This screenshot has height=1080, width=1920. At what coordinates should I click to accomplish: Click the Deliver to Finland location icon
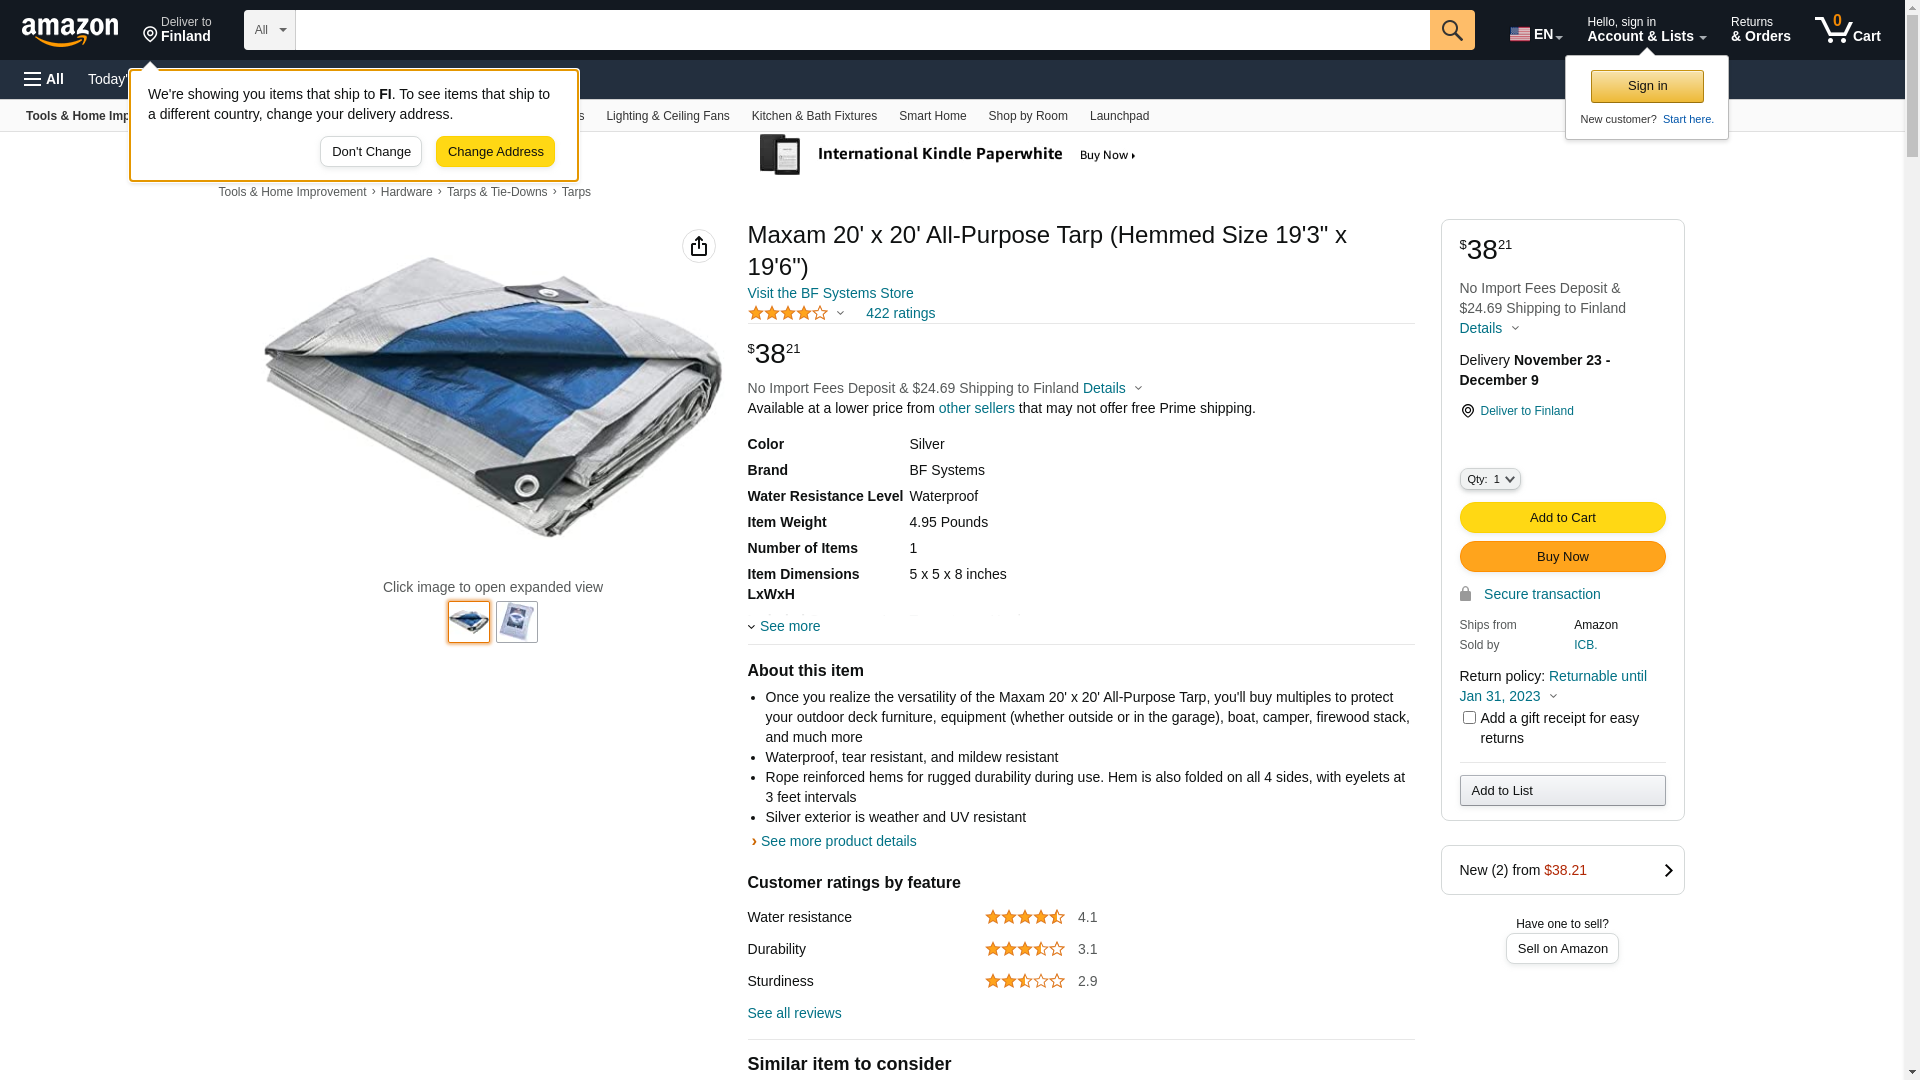tap(150, 35)
